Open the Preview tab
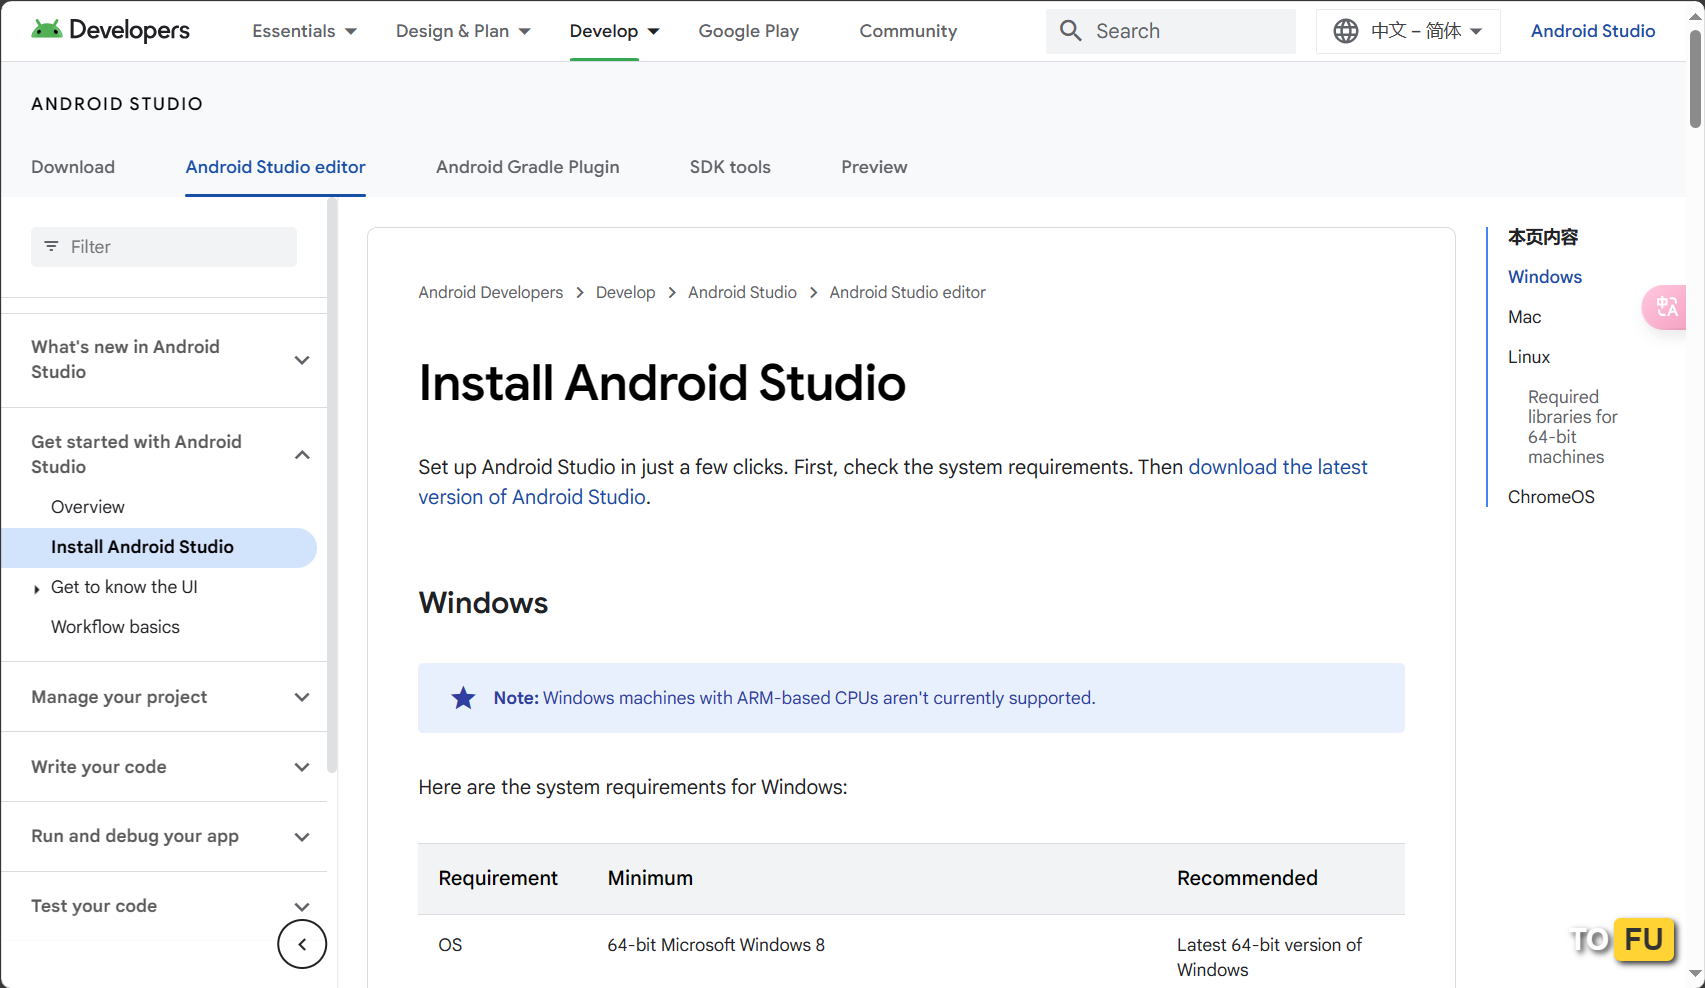1705x988 pixels. click(x=874, y=167)
